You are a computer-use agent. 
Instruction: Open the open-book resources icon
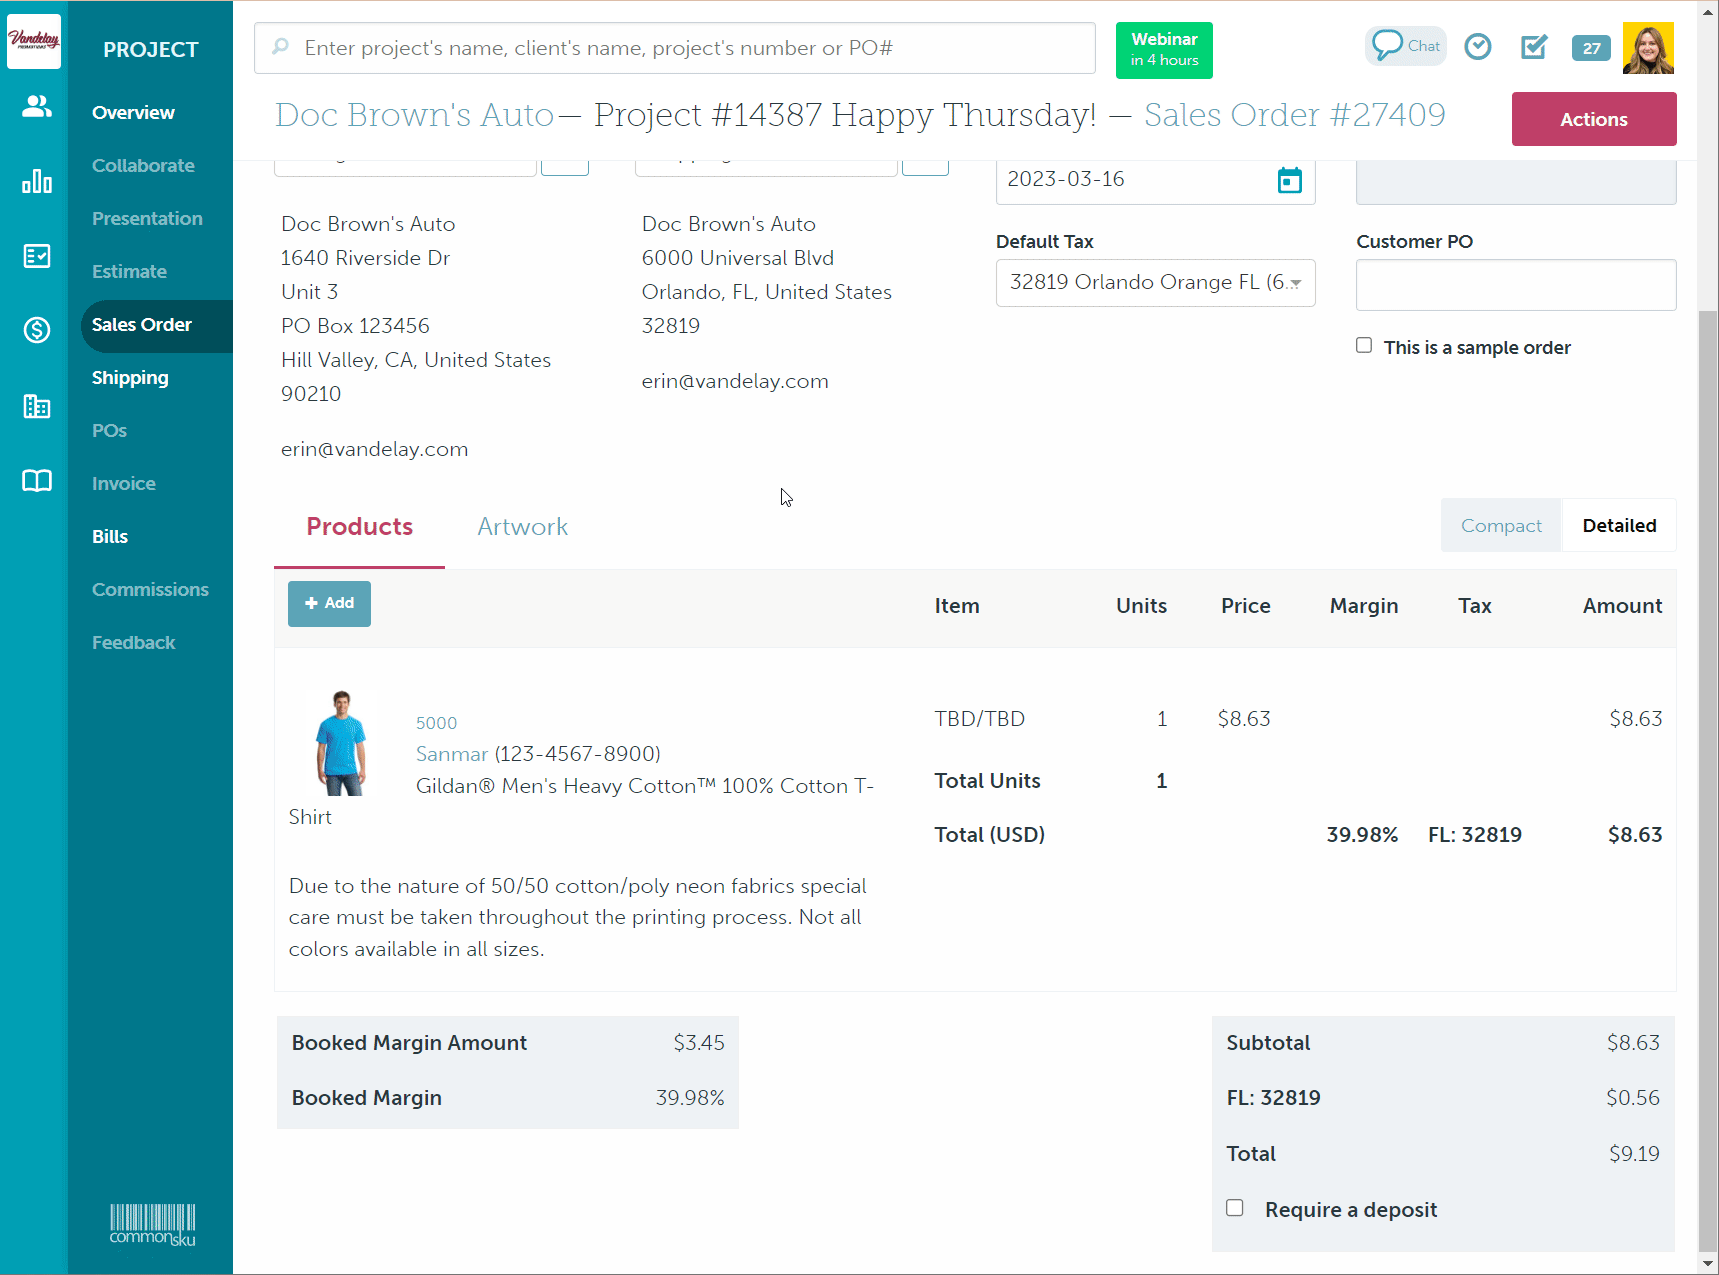pyautogui.click(x=36, y=481)
